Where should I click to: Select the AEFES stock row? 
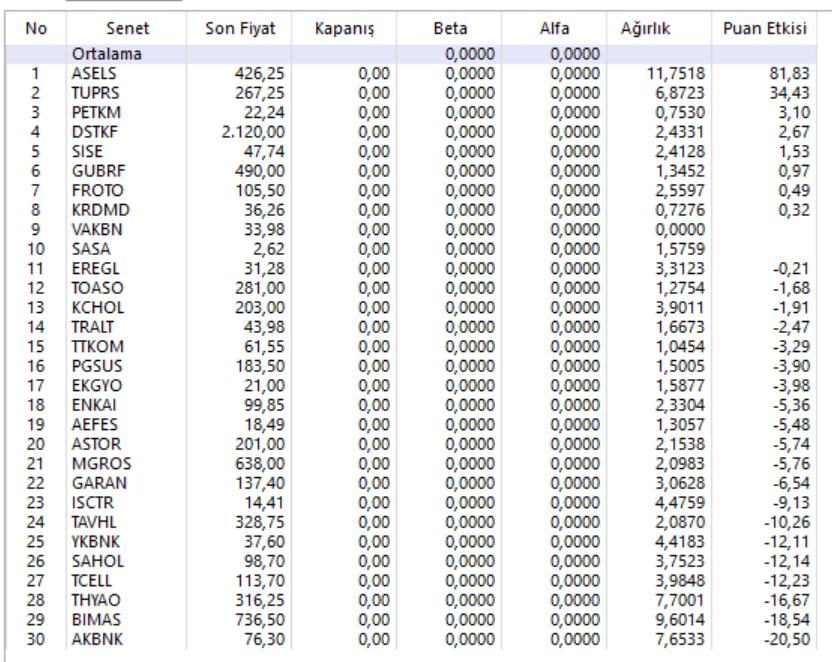click(x=411, y=424)
